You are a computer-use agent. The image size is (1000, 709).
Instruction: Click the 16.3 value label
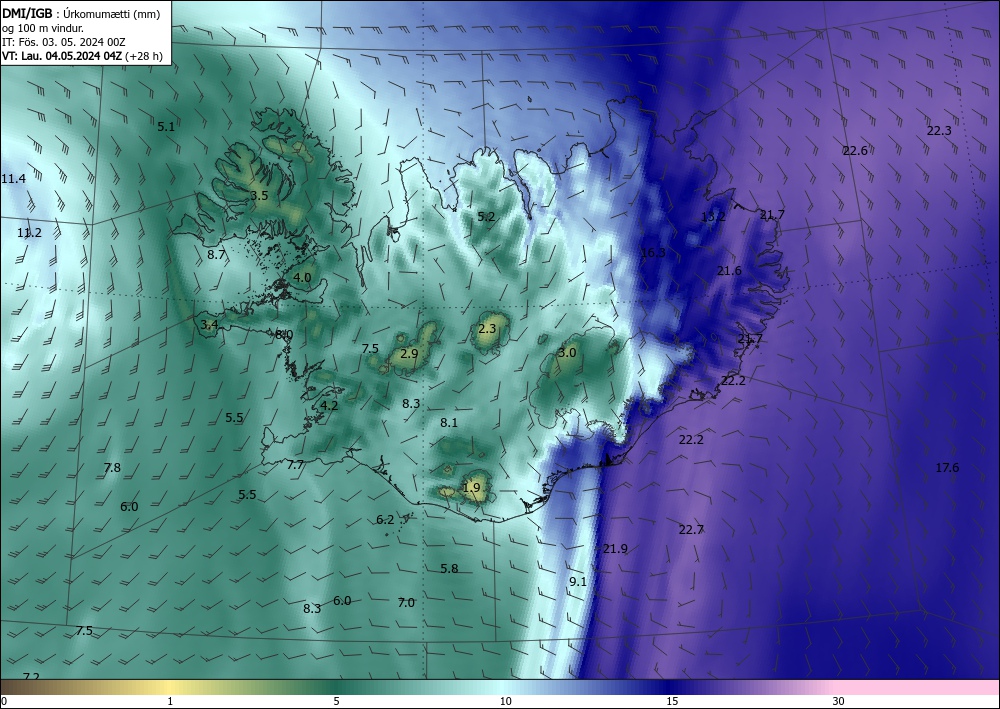tap(653, 253)
